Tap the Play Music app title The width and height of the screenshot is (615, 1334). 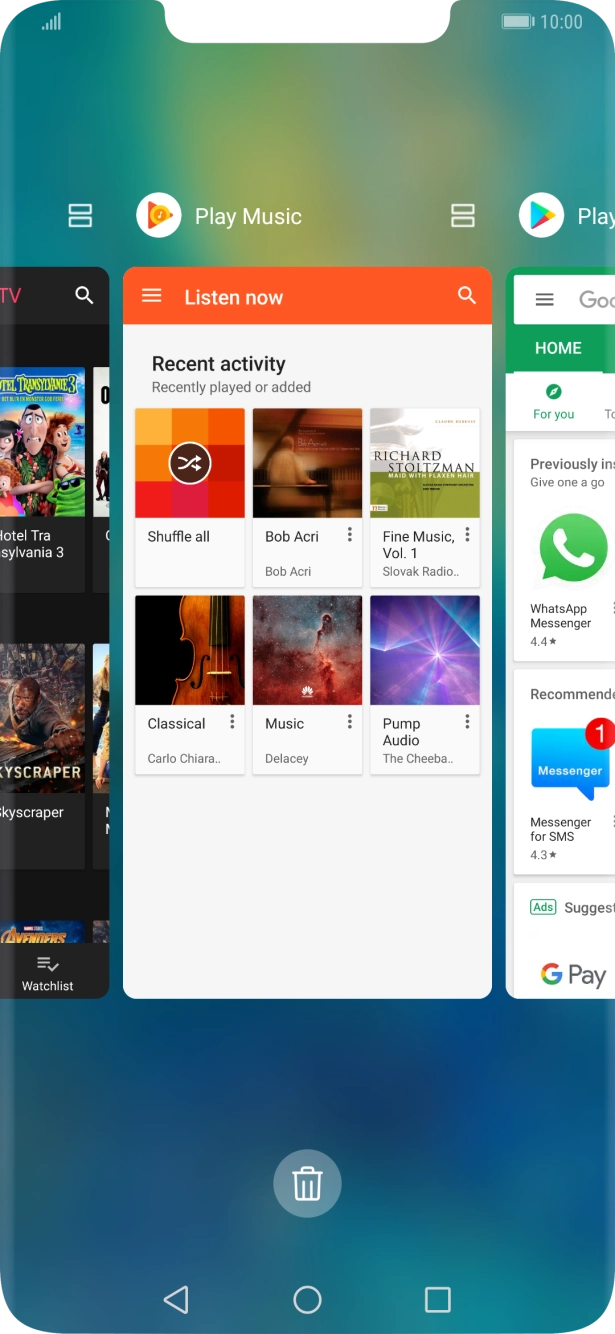tap(248, 216)
